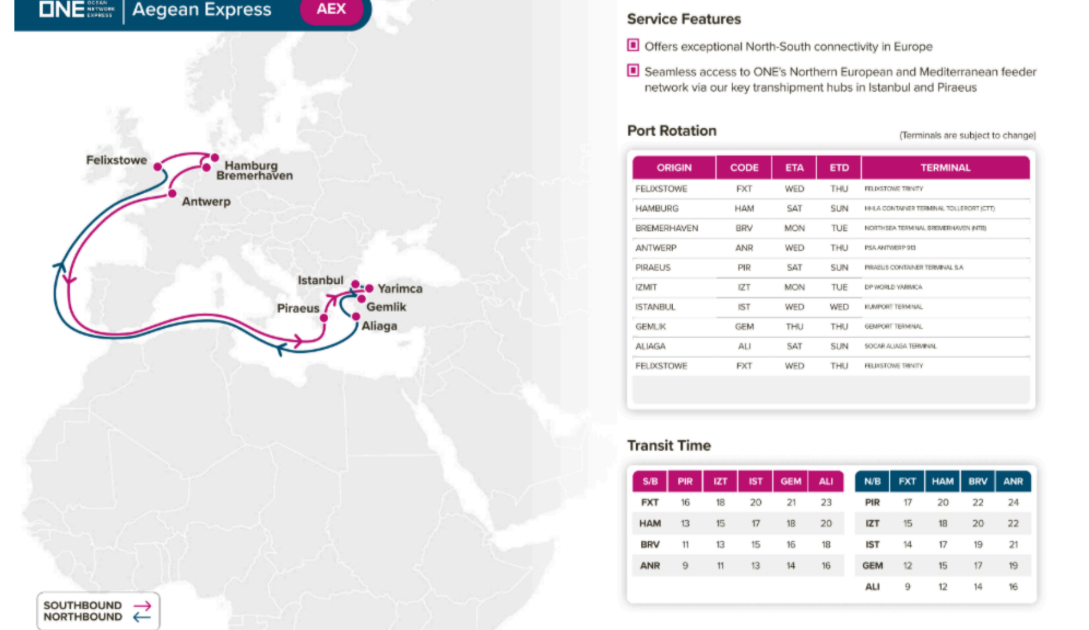Viewport: 1089px width, 630px height.
Task: Click the AEX service code badge
Action: (331, 10)
